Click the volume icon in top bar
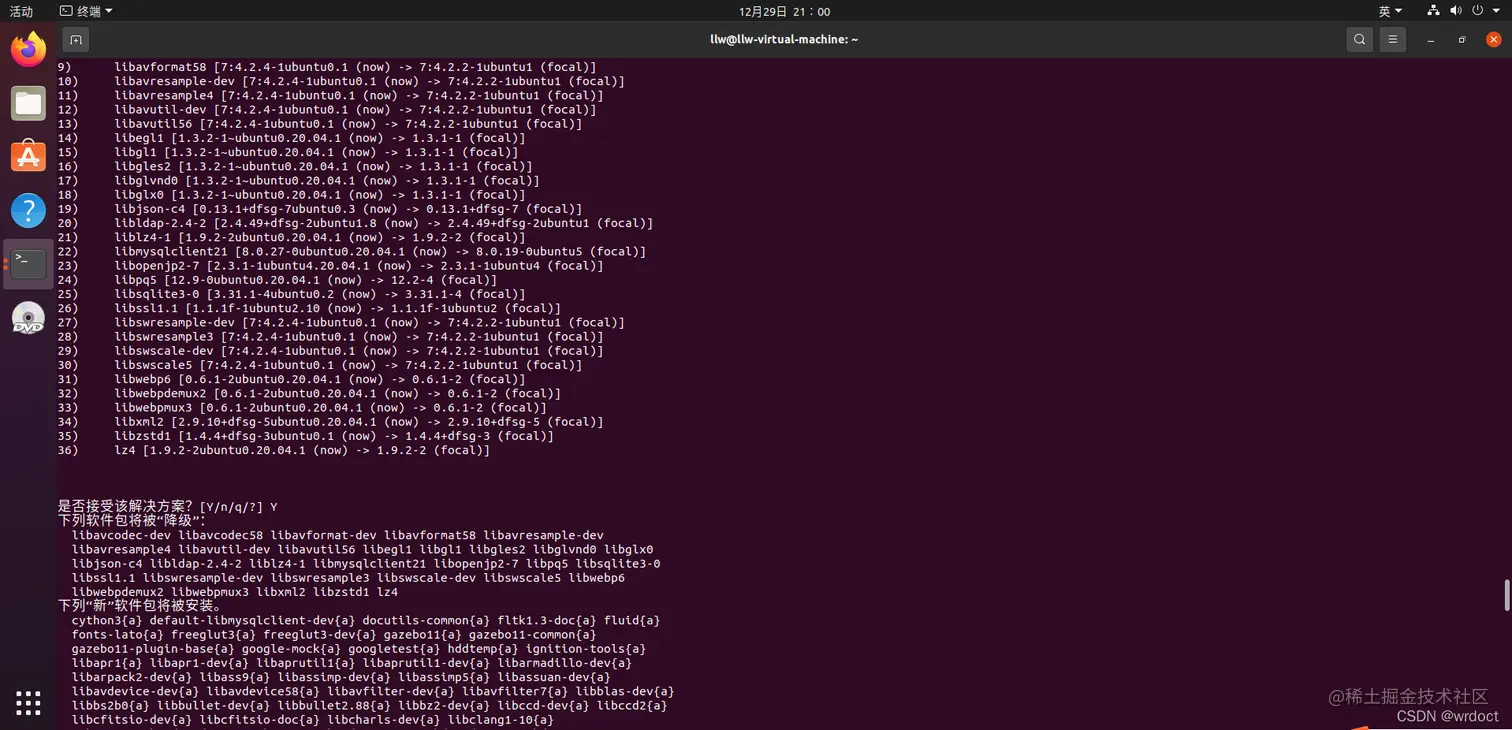Image resolution: width=1512 pixels, height=730 pixels. [1456, 11]
